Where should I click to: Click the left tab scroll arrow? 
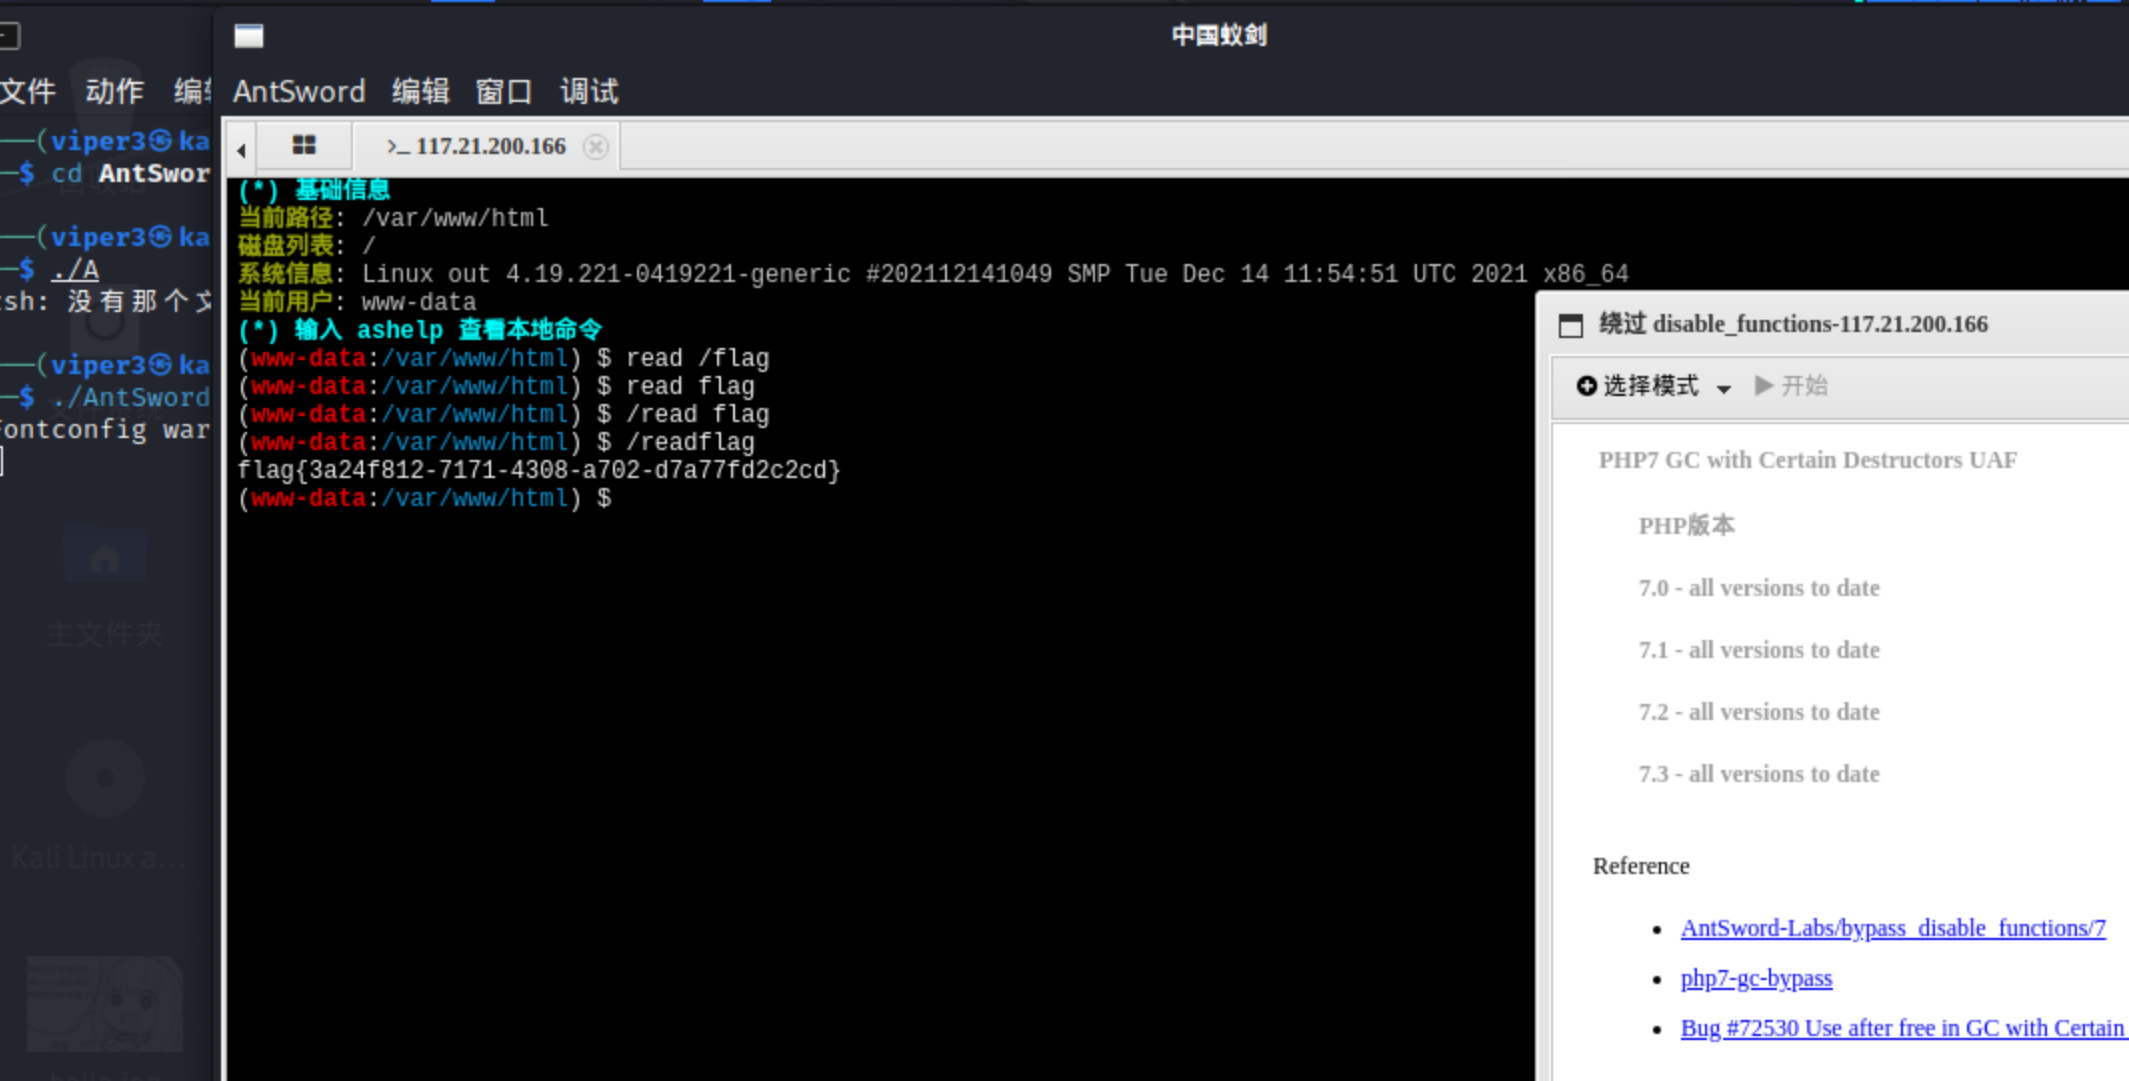coord(241,150)
